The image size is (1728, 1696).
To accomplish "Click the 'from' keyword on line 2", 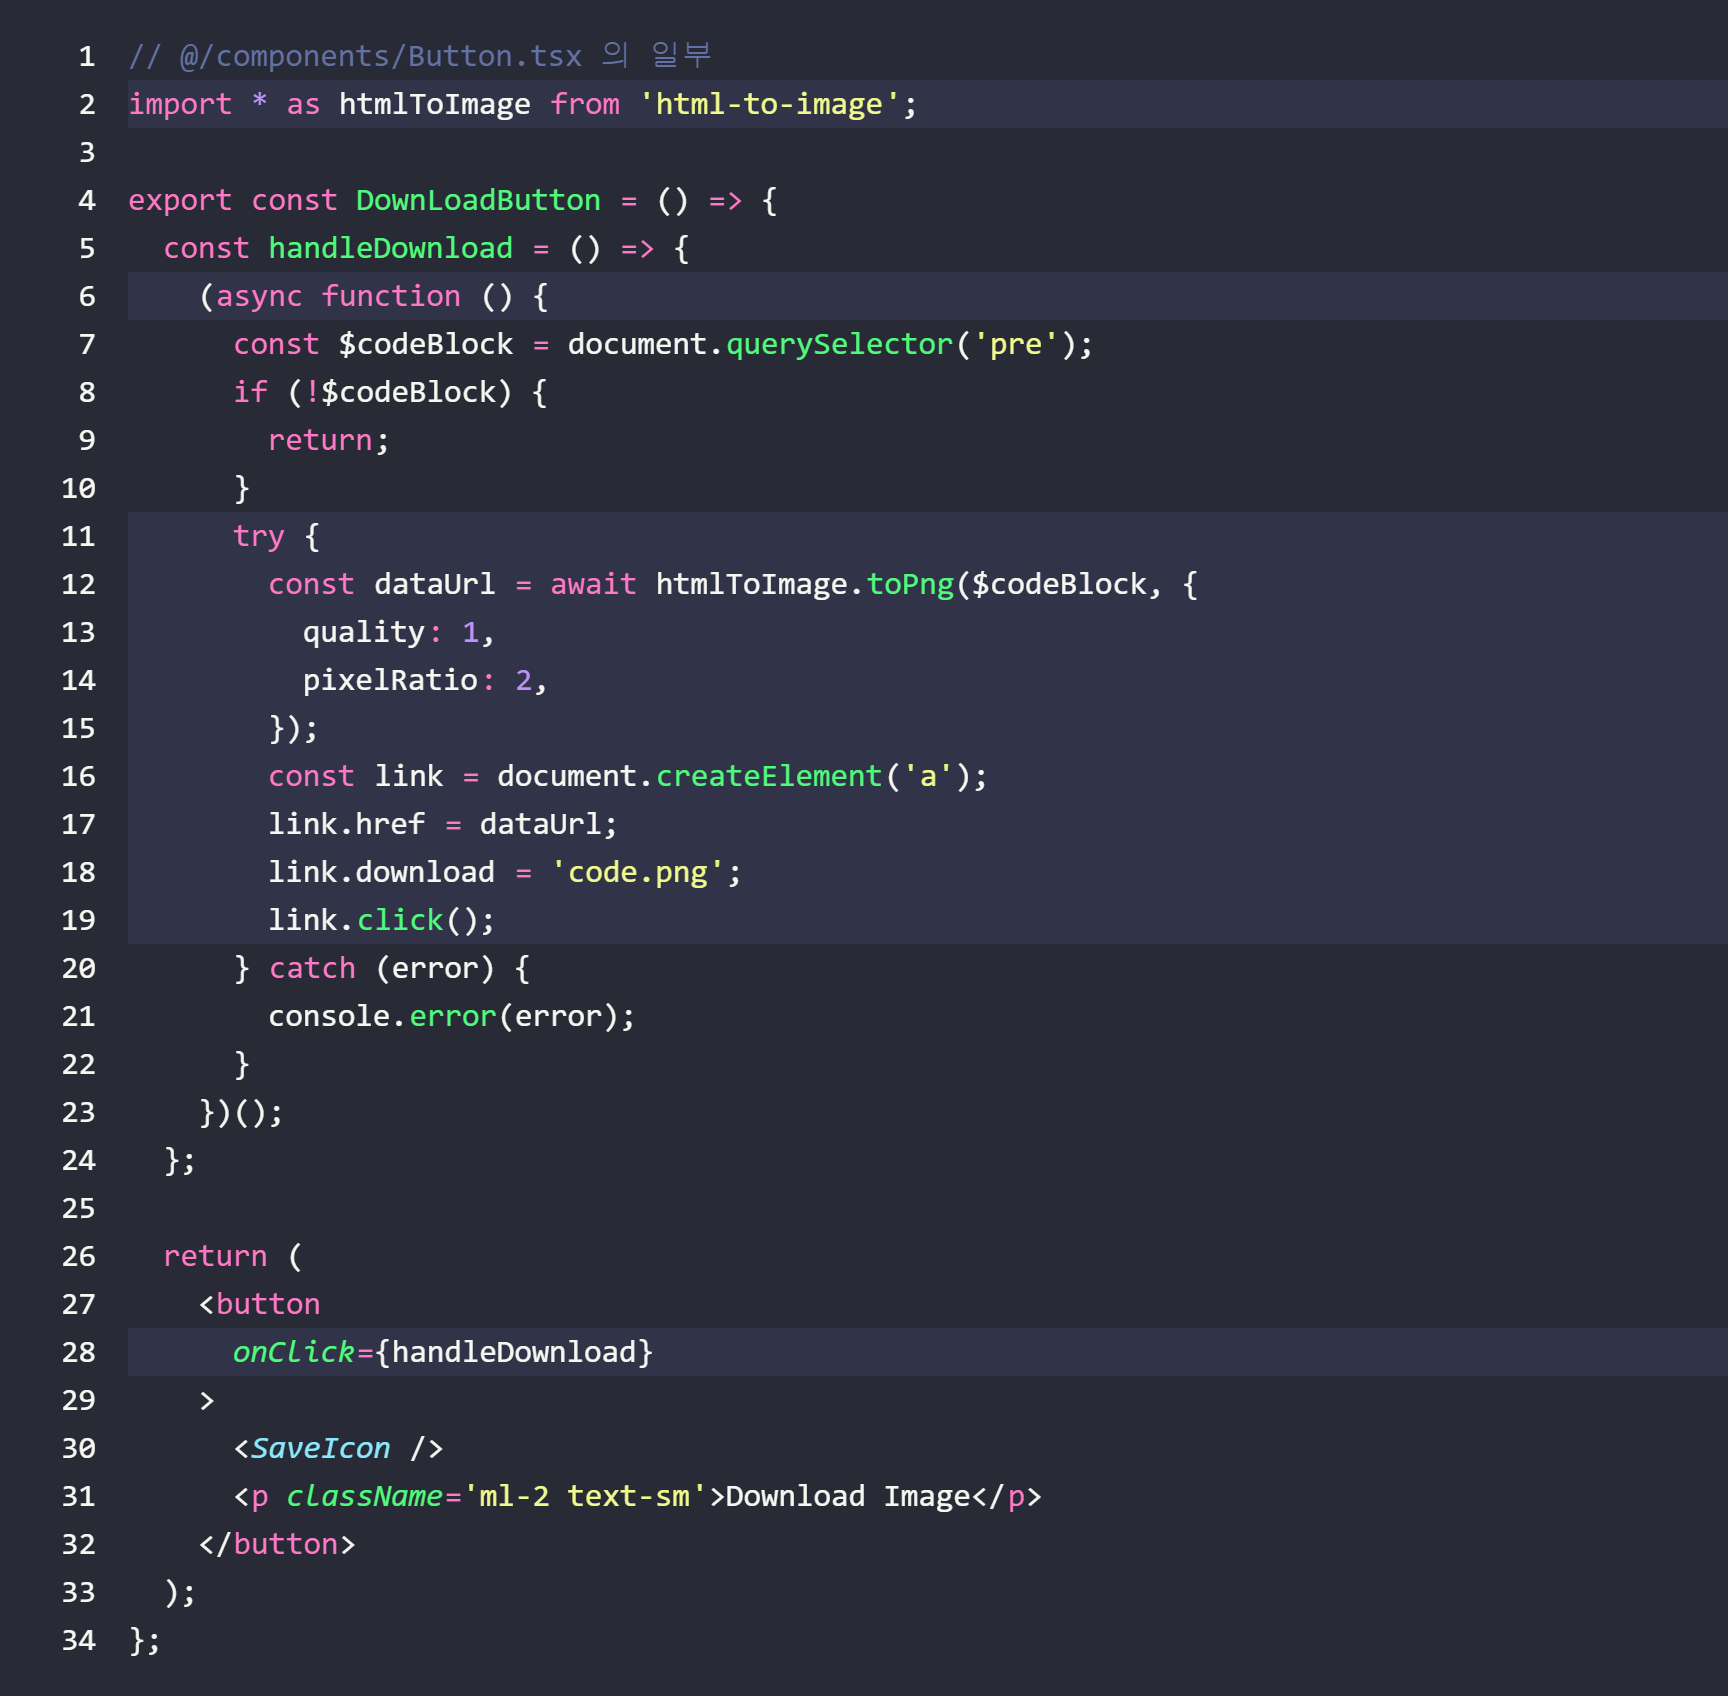I will tap(585, 104).
